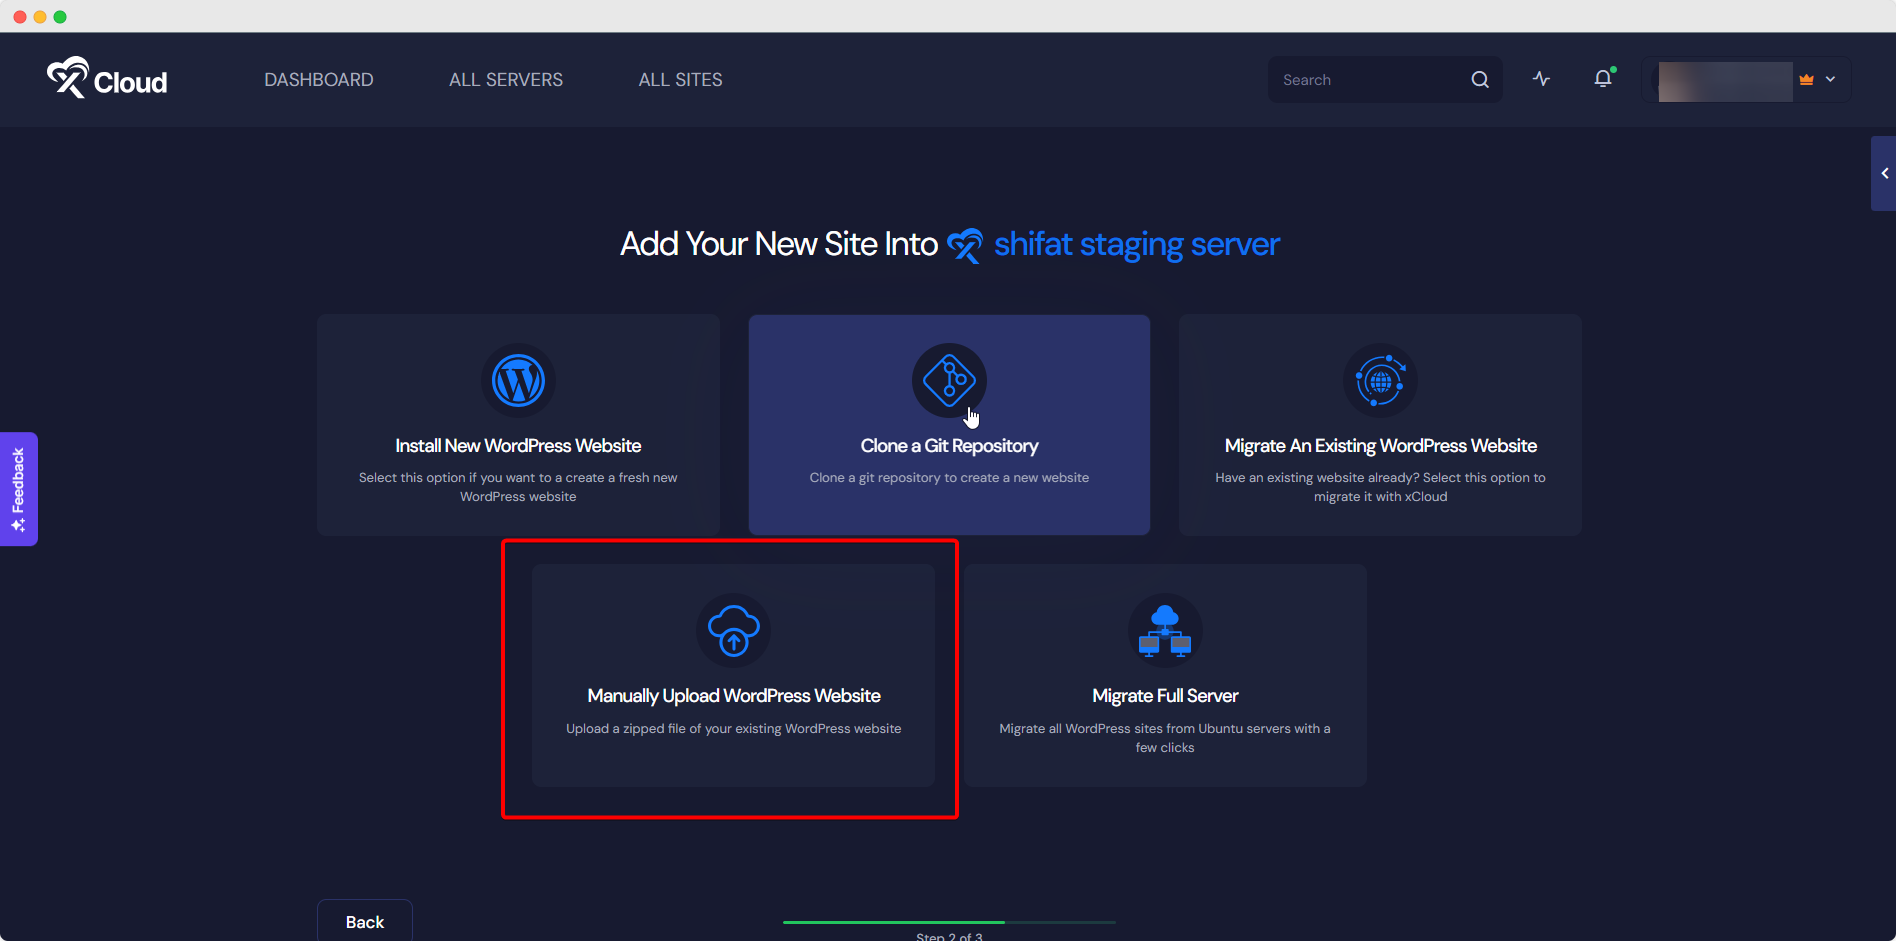The image size is (1896, 941).
Task: Open the search magnifier icon
Action: pyautogui.click(x=1479, y=79)
